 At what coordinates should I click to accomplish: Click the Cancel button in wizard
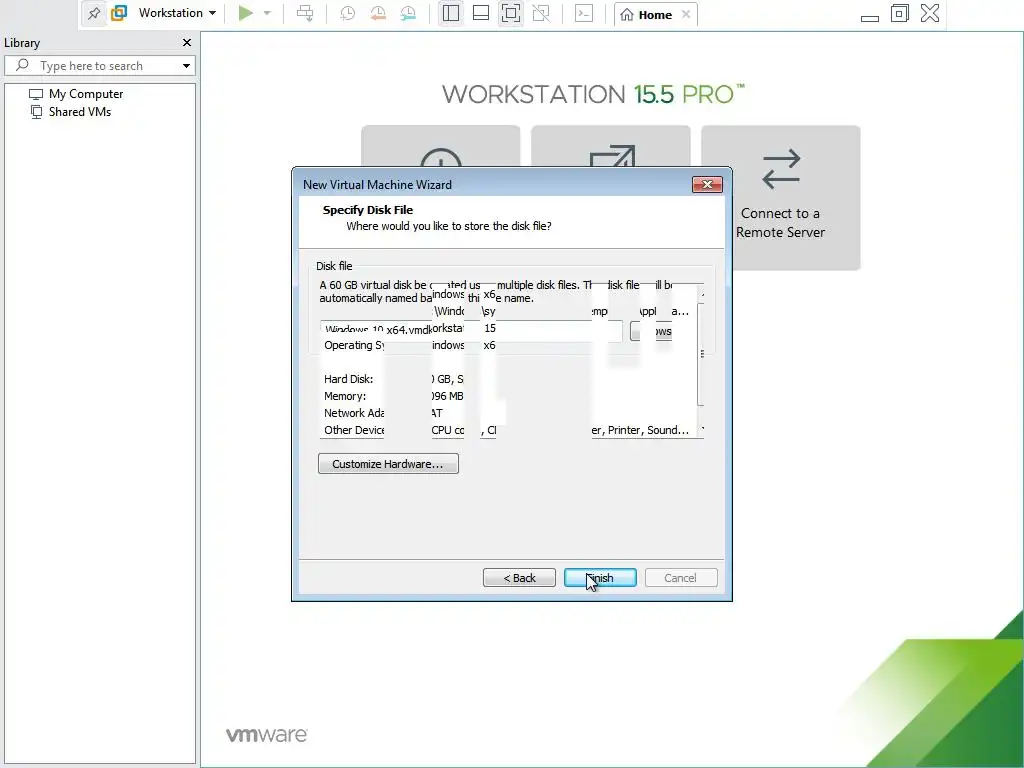681,578
